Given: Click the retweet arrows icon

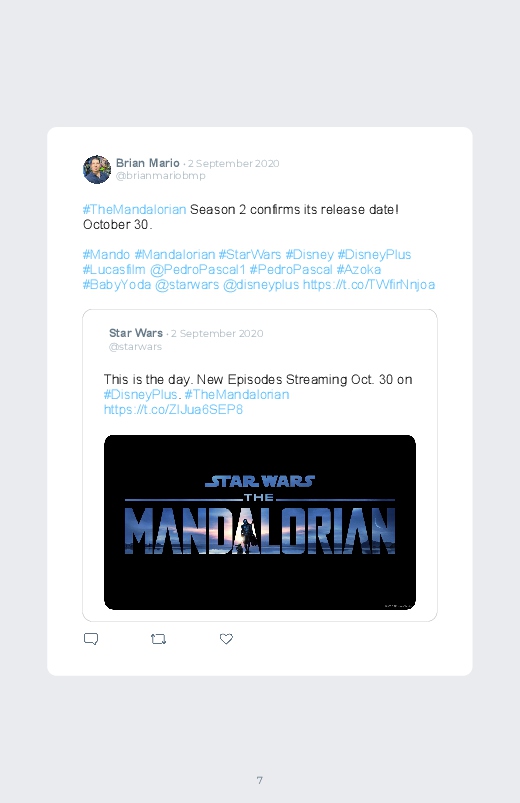Looking at the screenshot, I should 158,639.
